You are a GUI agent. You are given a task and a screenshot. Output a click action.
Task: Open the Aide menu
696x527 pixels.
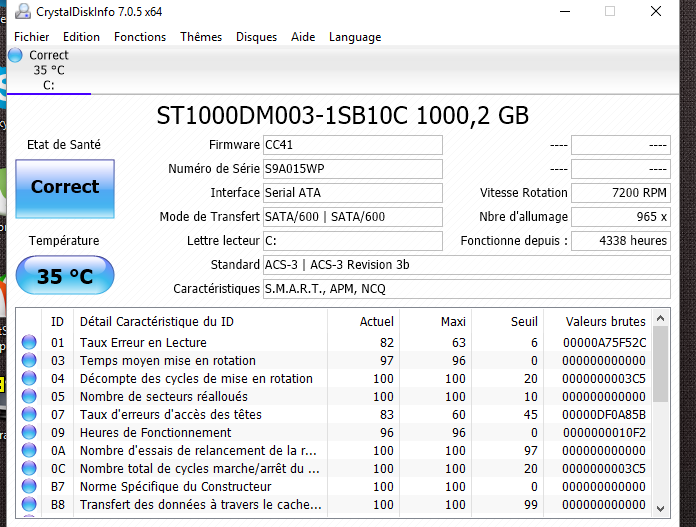(x=303, y=37)
